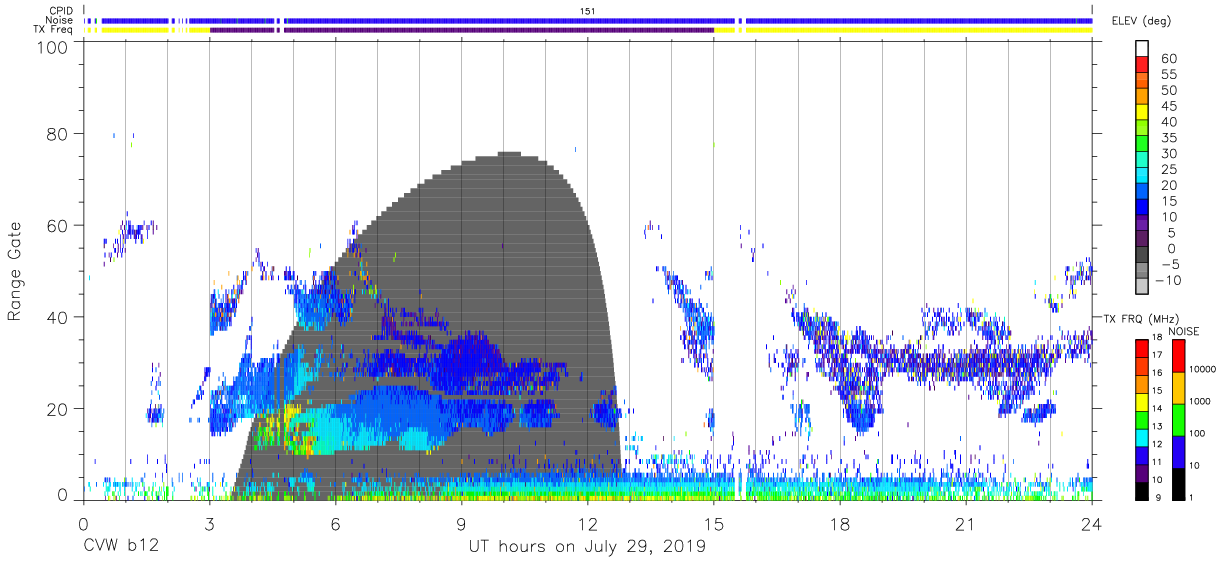Click the 100 label on the NOISE scale
1228x567 pixels.
click(1199, 433)
